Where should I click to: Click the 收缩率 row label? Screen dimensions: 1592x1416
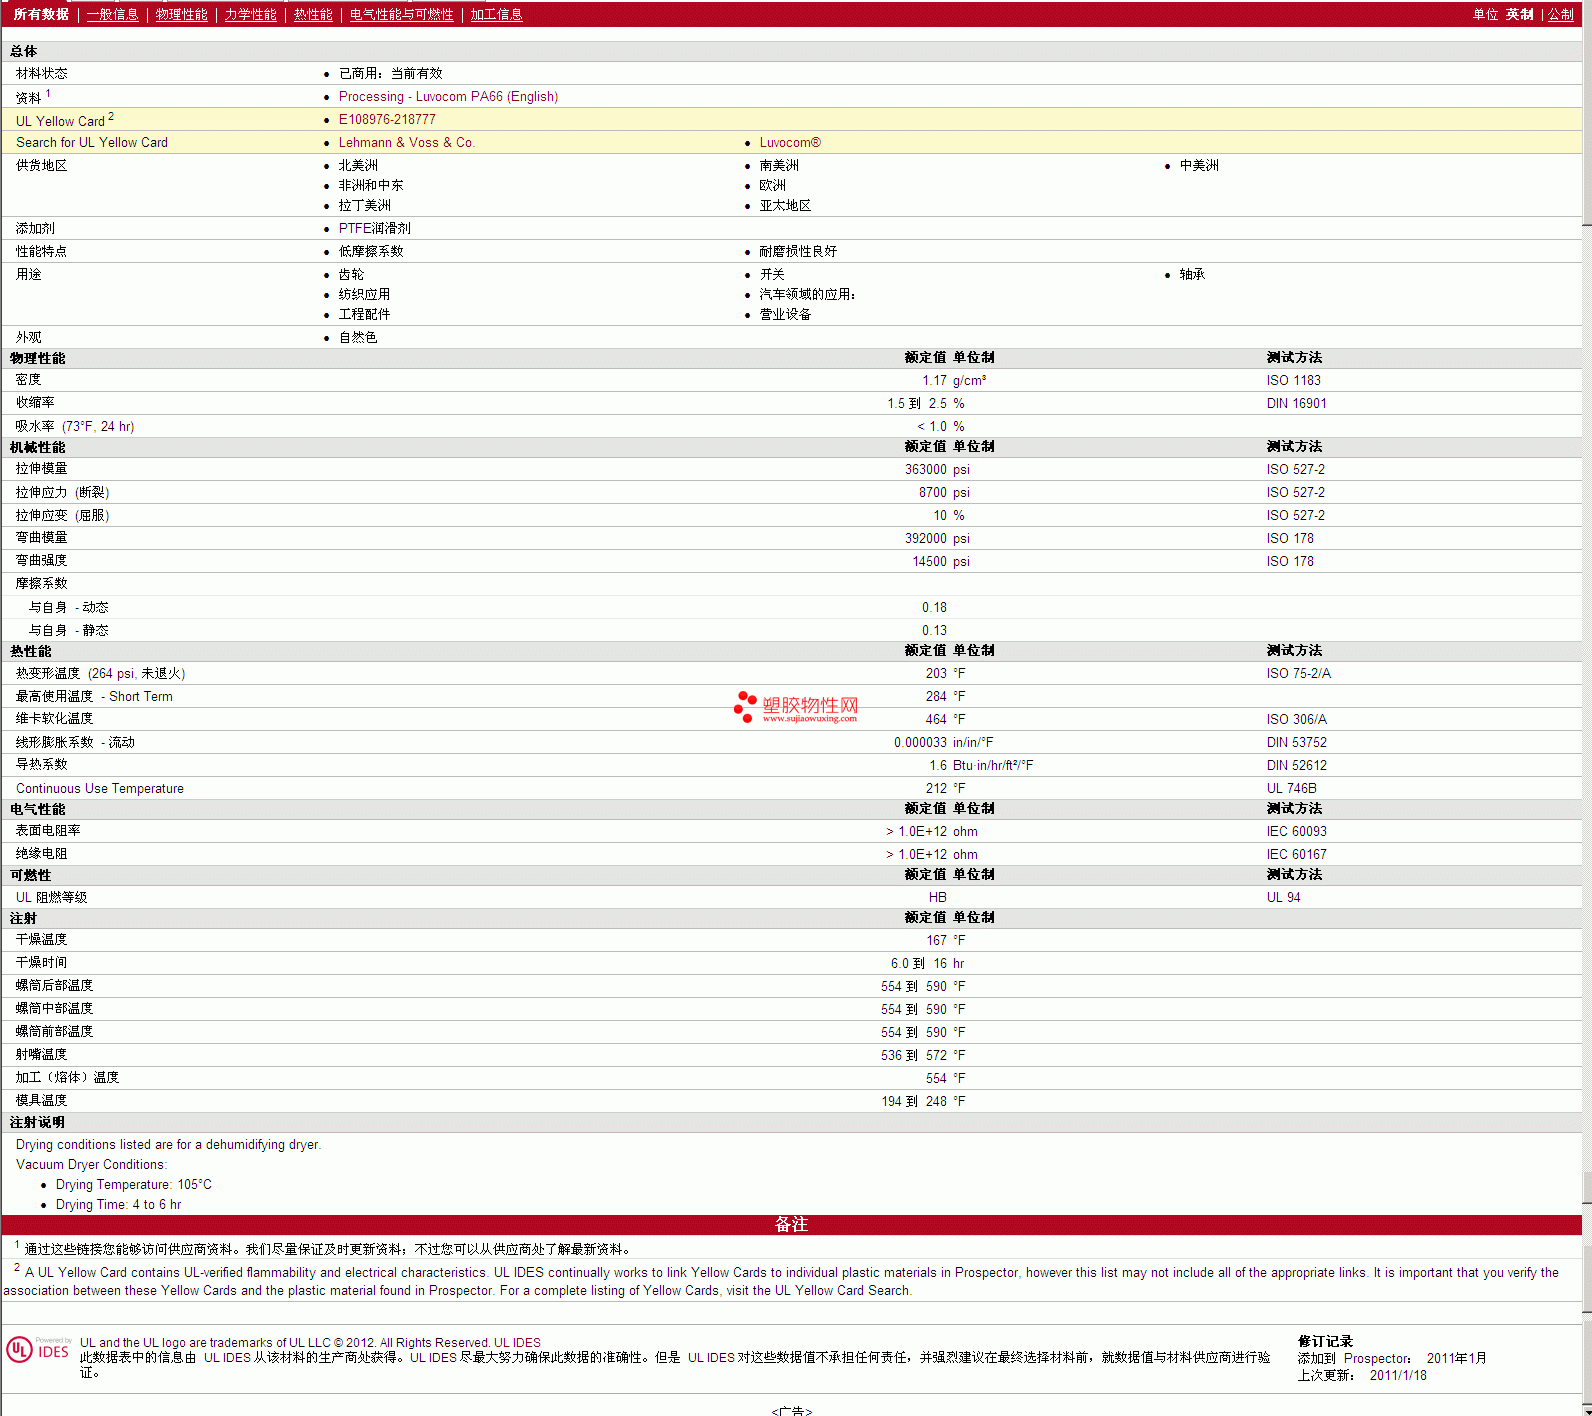[35, 402]
